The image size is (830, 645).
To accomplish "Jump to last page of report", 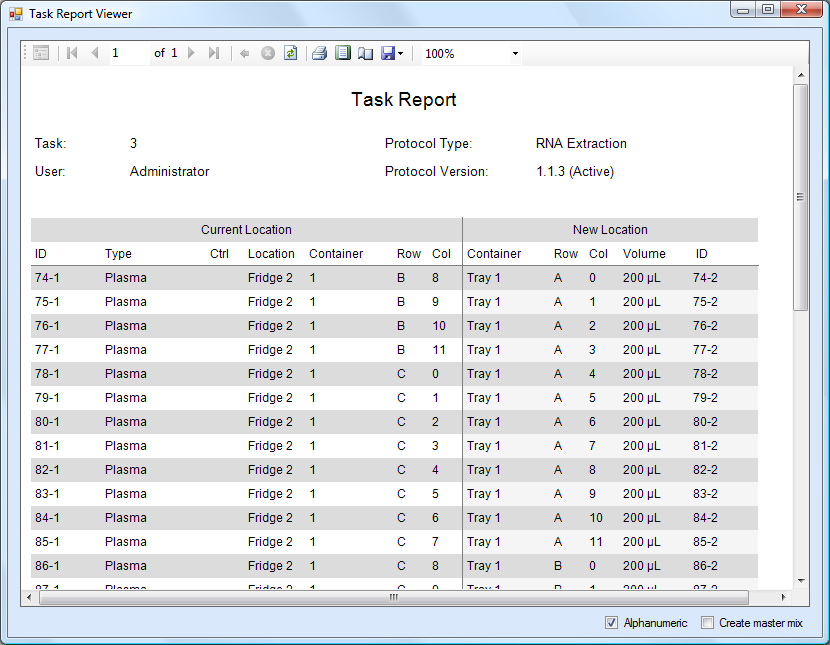I will [214, 53].
